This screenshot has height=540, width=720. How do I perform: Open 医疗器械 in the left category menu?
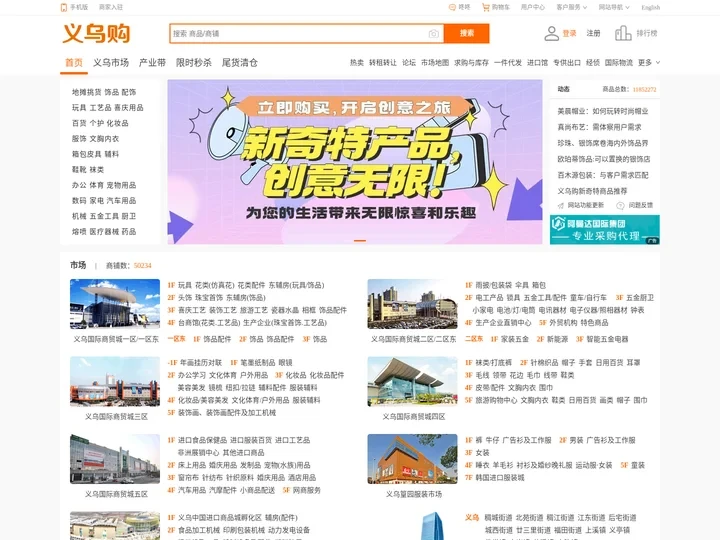pos(104,231)
